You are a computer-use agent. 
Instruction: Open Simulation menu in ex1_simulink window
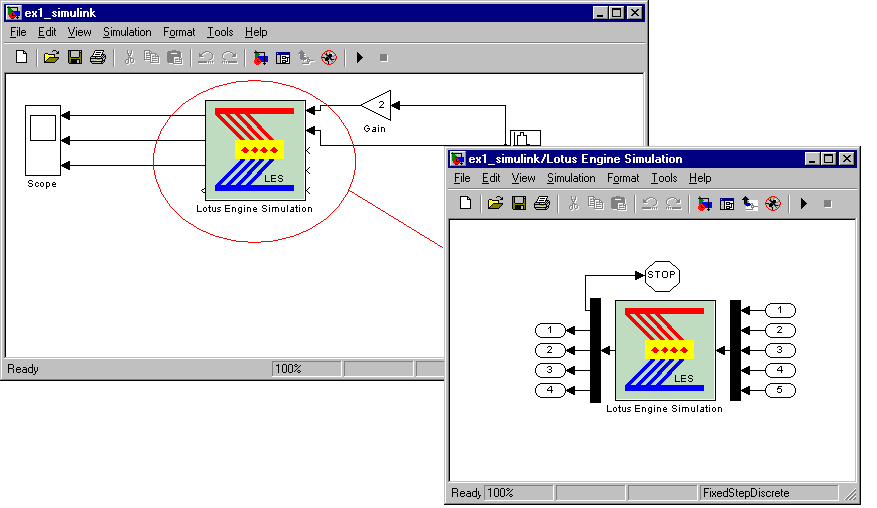coord(127,32)
